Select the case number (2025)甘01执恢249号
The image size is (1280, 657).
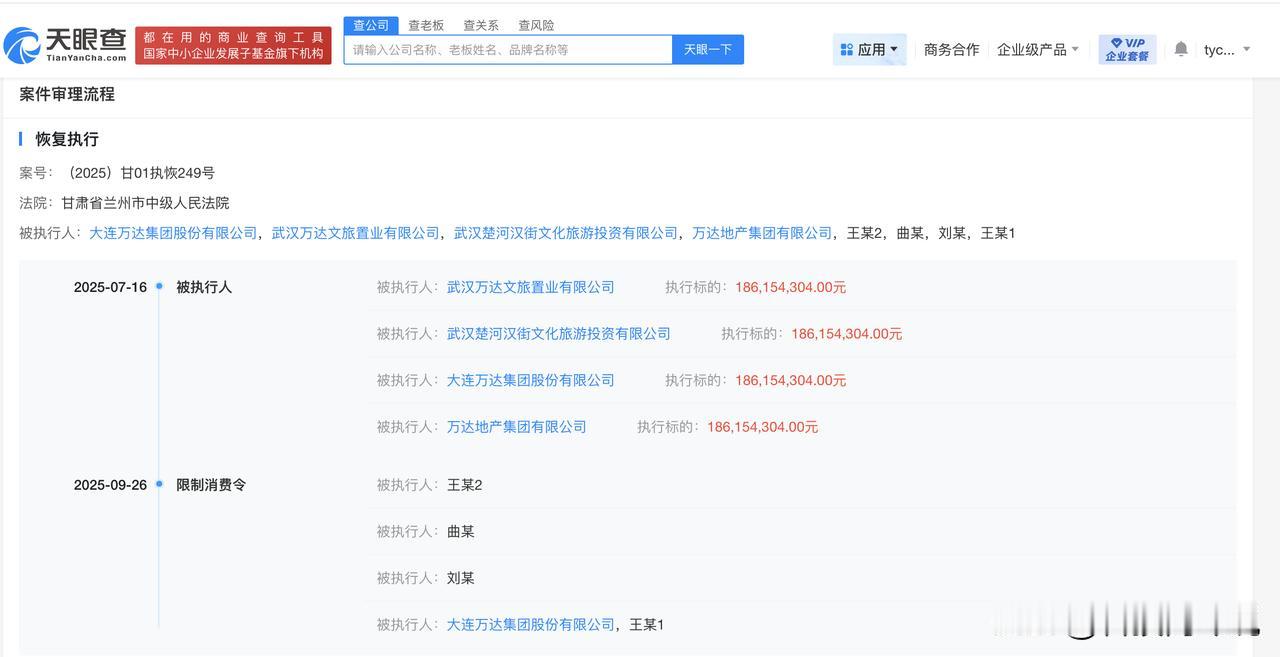click(x=138, y=173)
